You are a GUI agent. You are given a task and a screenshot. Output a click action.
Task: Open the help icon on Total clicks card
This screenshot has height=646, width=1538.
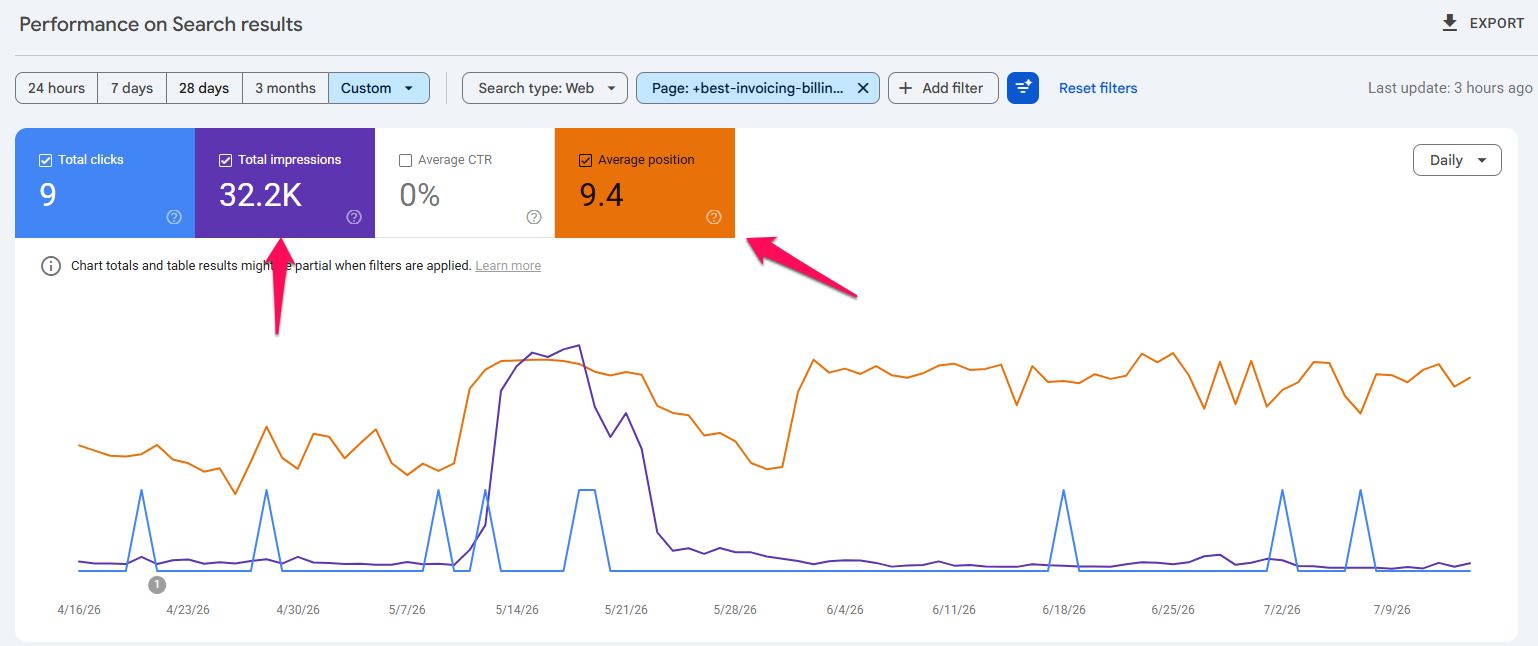click(x=174, y=217)
